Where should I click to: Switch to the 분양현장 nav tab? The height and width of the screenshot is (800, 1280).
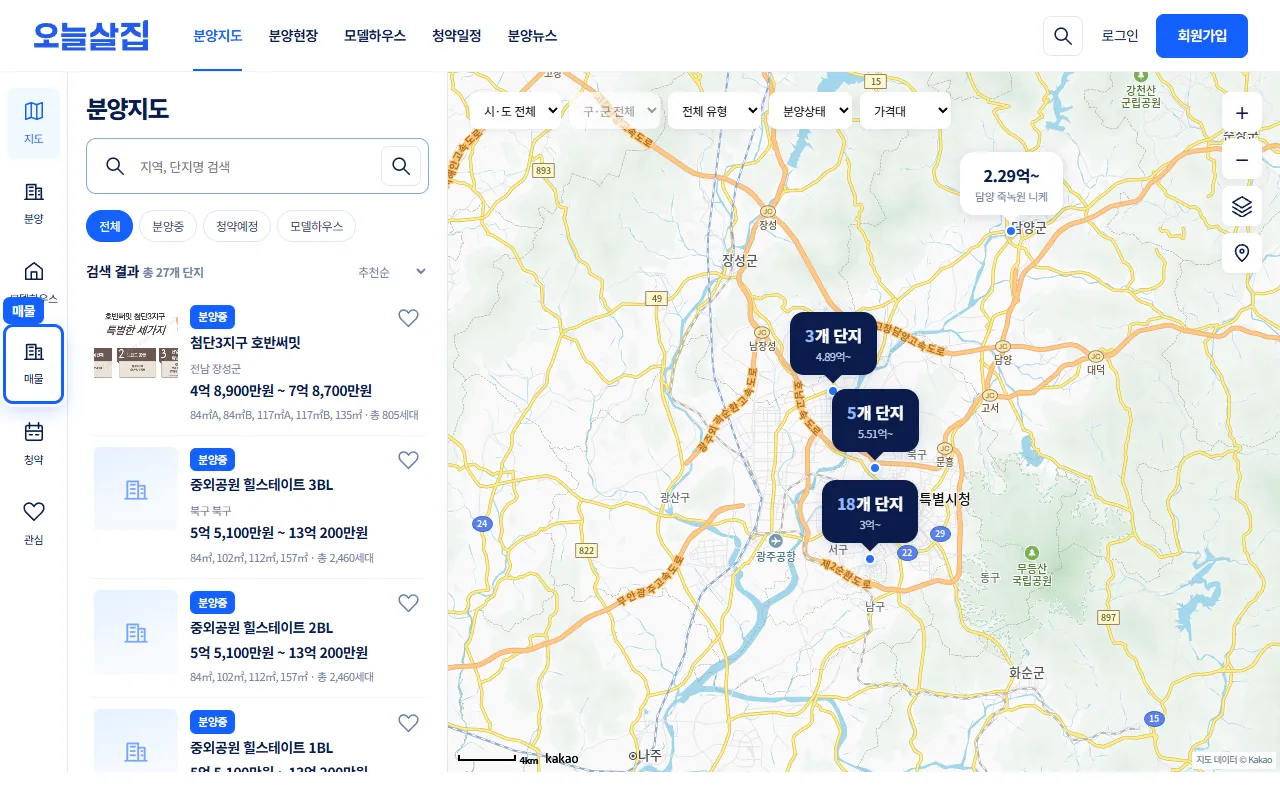pos(293,35)
